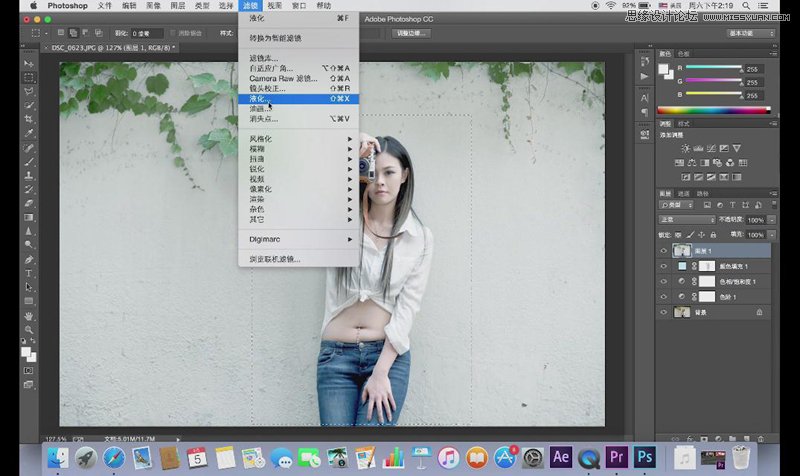Toggle the layer filter switch in Layers panel
Screen dimensions: 800x476
(x=773, y=205)
